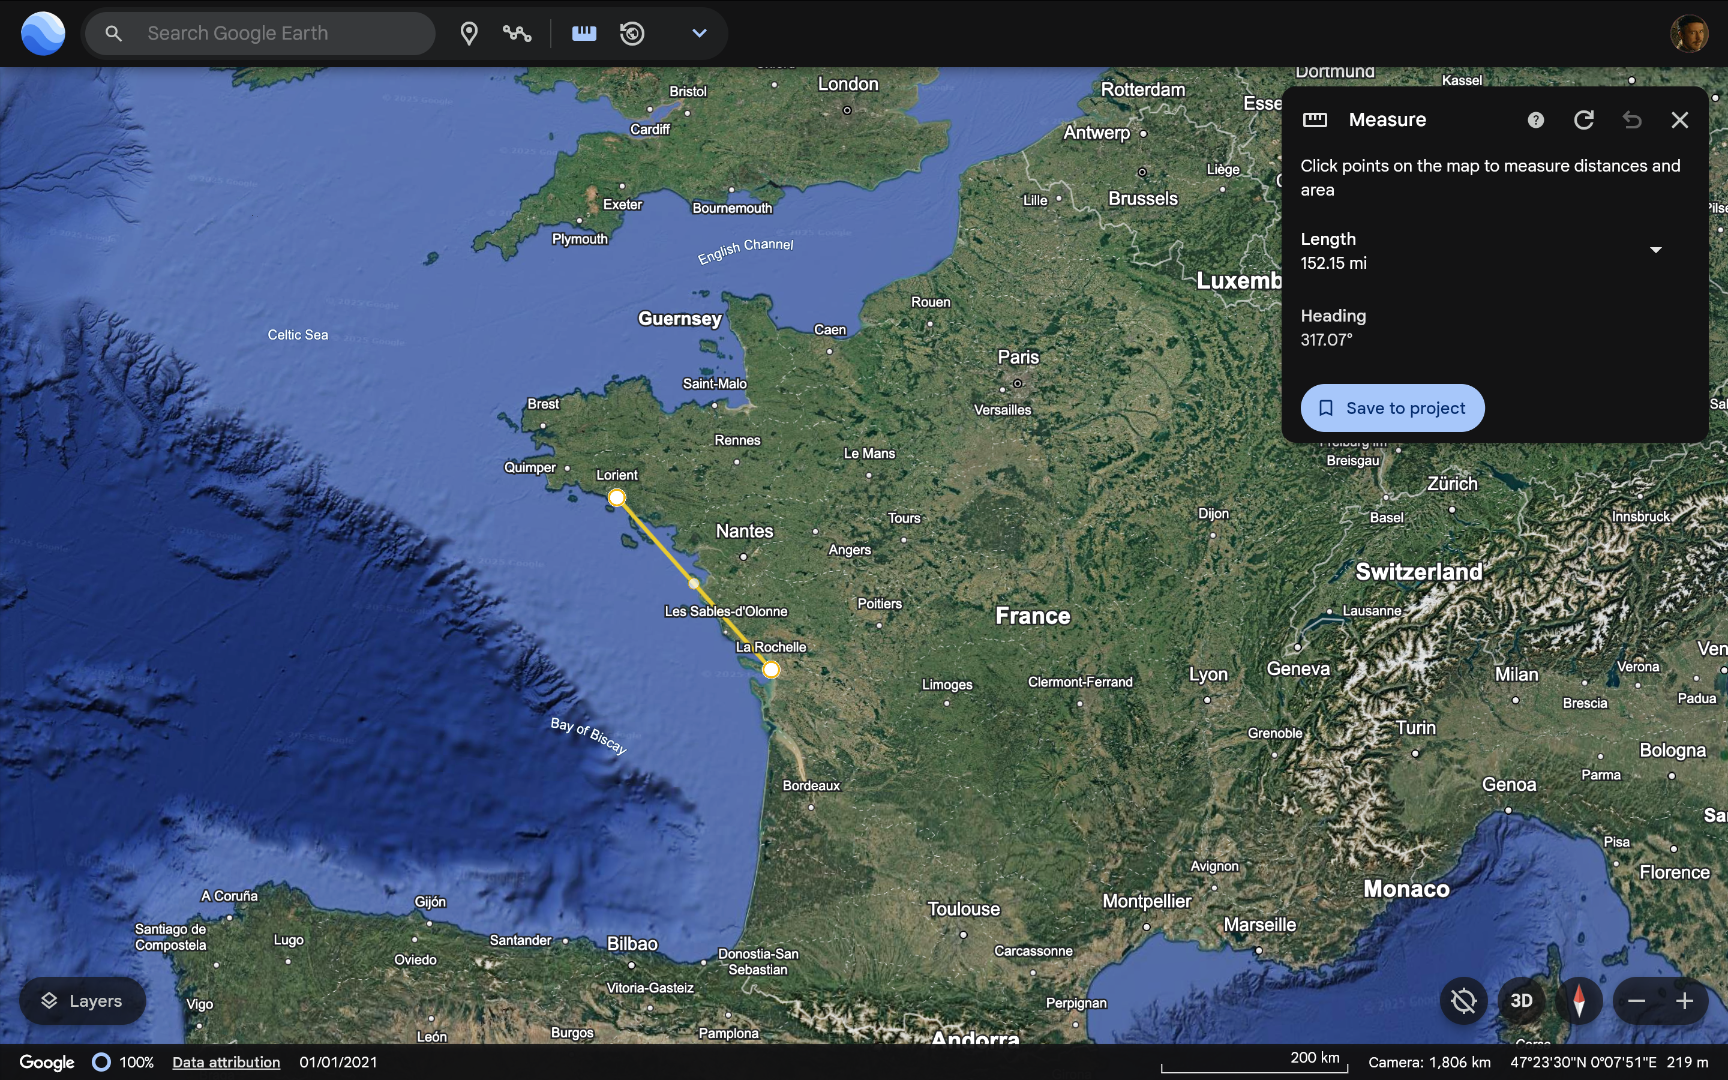The width and height of the screenshot is (1728, 1080).
Task: Toggle the crossed-circle location rotation icon
Action: (x=1464, y=1001)
